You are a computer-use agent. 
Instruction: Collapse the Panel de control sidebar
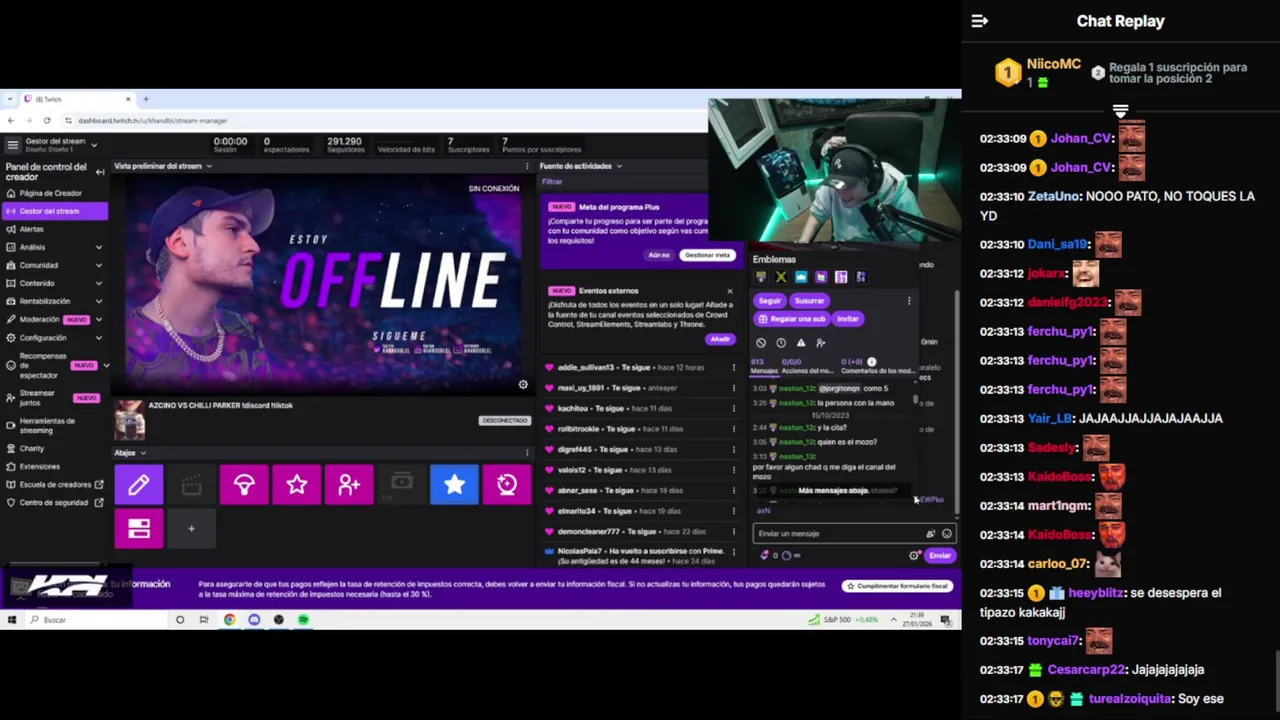[x=99, y=172]
